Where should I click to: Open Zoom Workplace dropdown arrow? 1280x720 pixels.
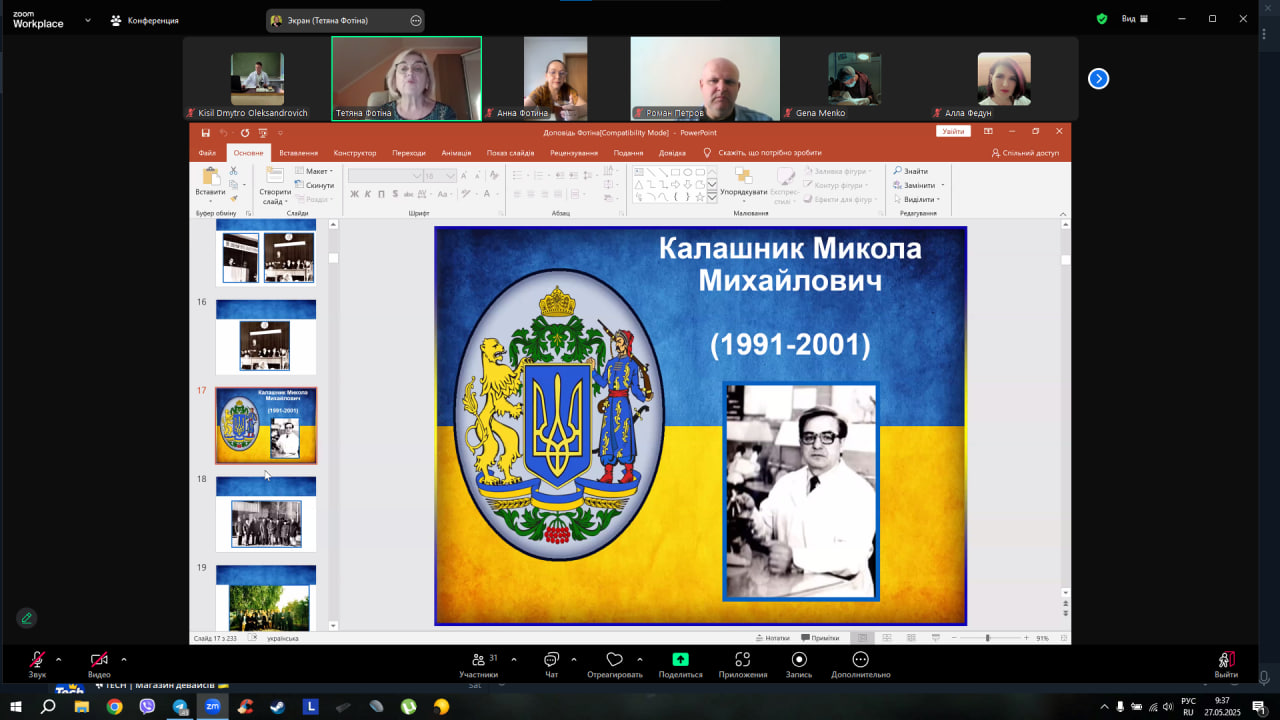coord(88,20)
